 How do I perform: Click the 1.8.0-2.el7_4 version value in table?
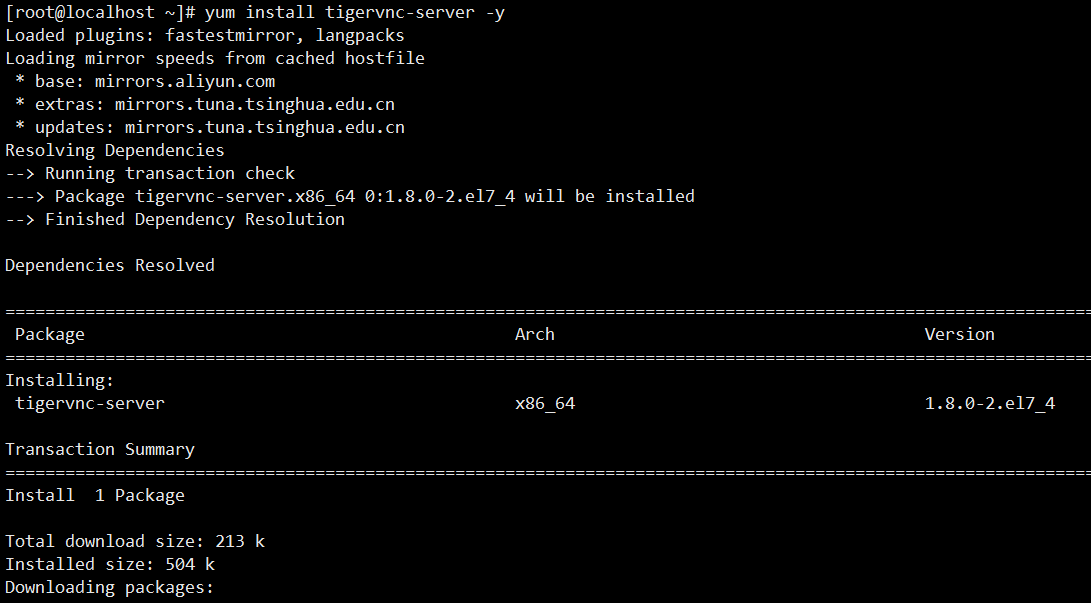click(989, 404)
